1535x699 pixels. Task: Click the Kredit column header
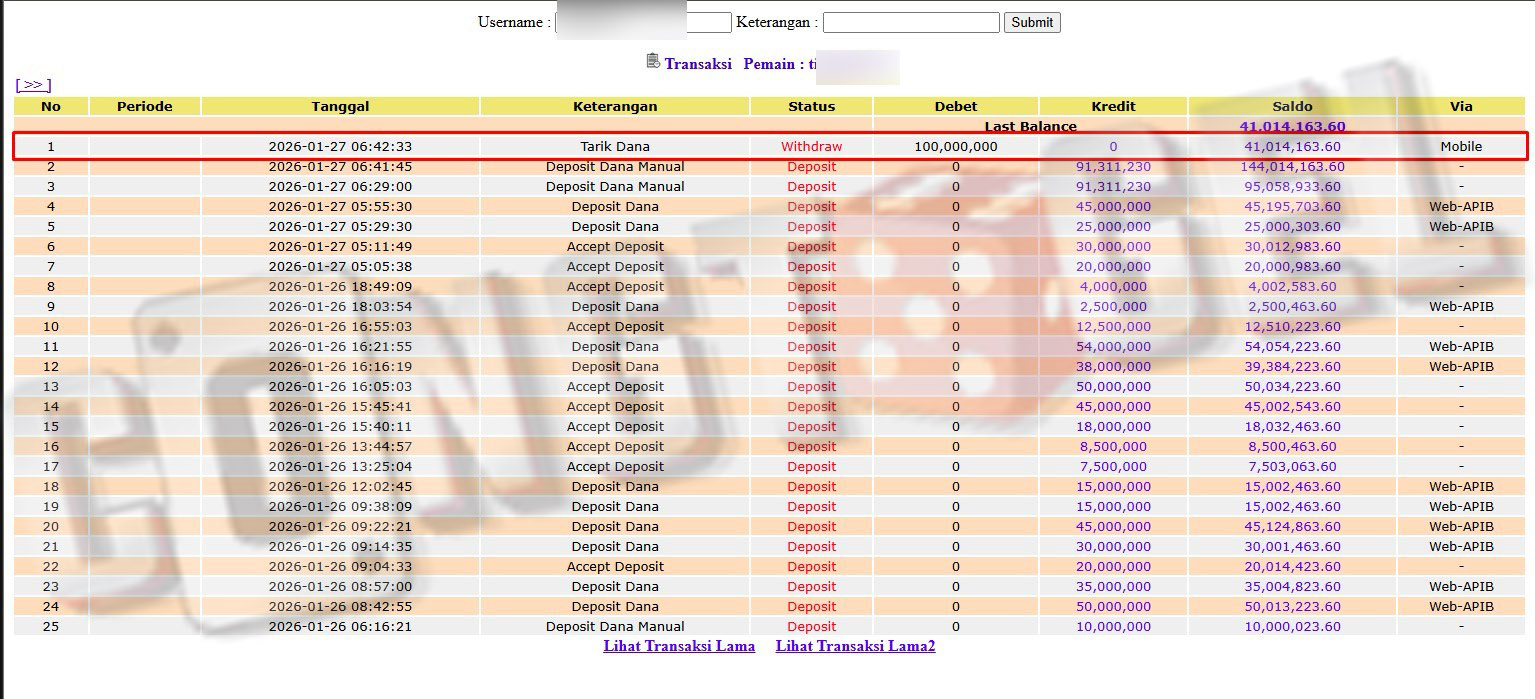click(1113, 106)
